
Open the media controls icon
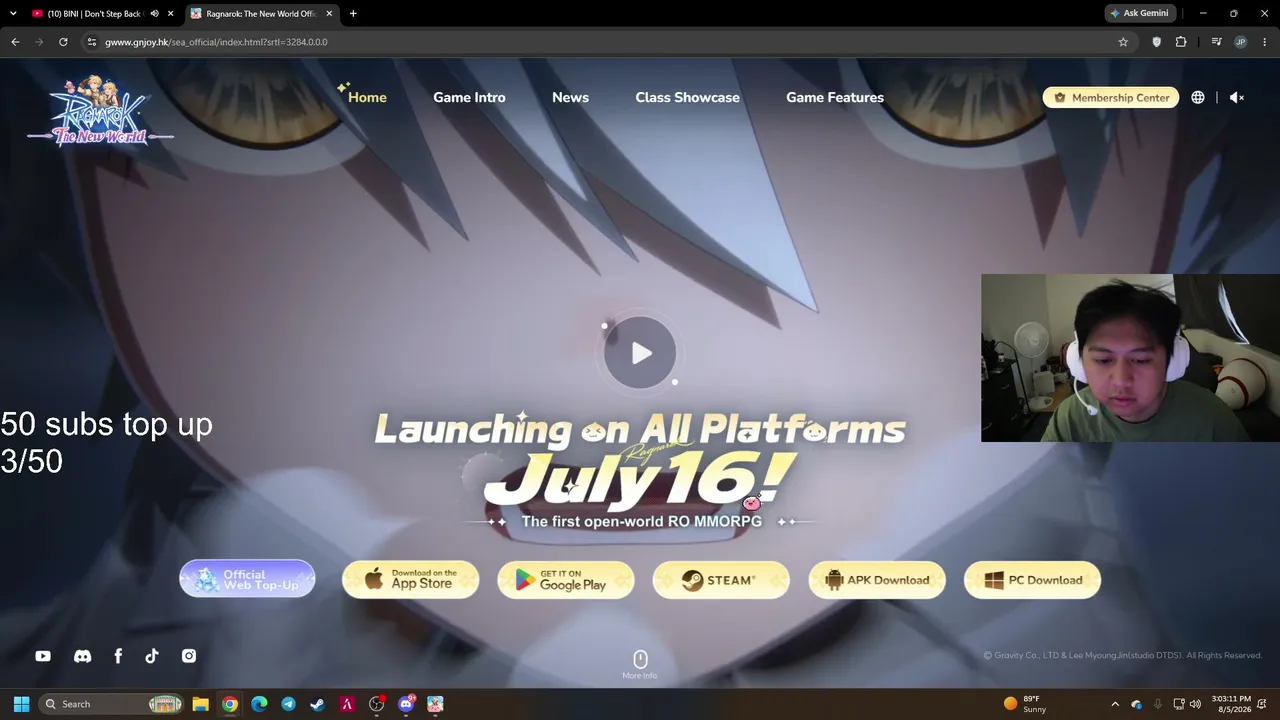pyautogui.click(x=1216, y=42)
